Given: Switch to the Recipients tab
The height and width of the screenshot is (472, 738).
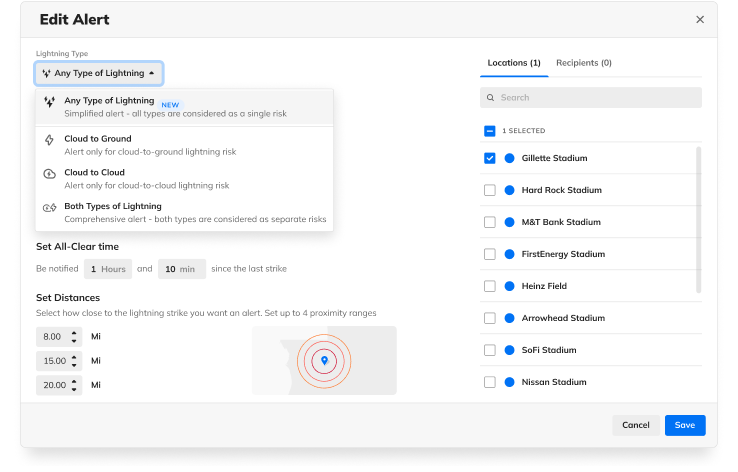Looking at the screenshot, I should pos(583,63).
